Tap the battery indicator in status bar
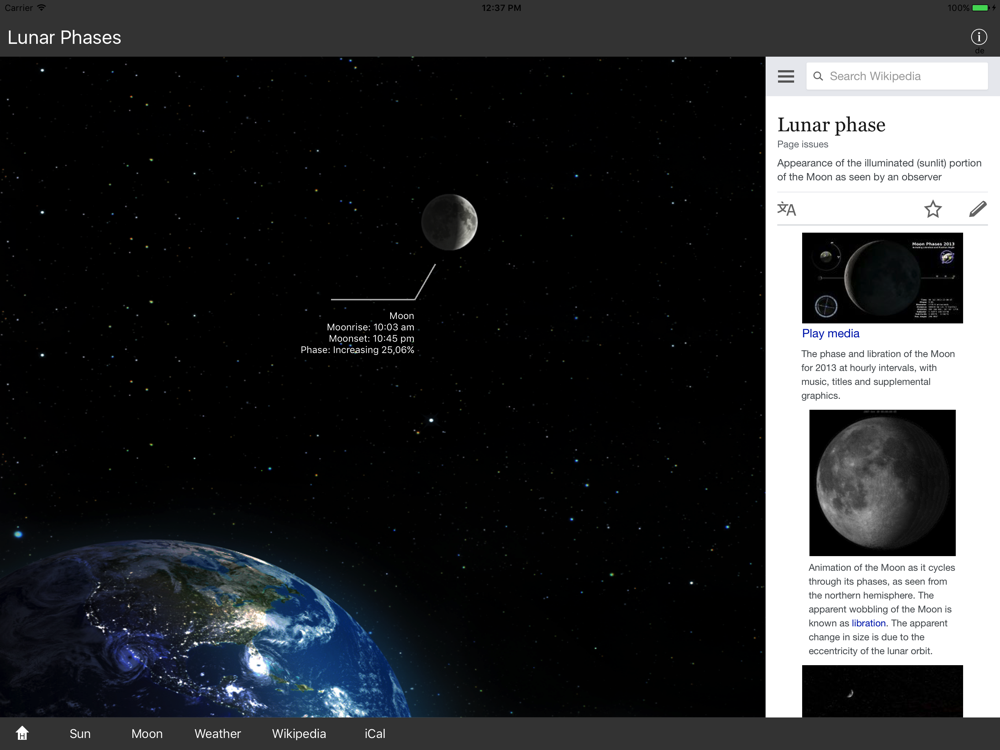1000x750 pixels. 980,8
